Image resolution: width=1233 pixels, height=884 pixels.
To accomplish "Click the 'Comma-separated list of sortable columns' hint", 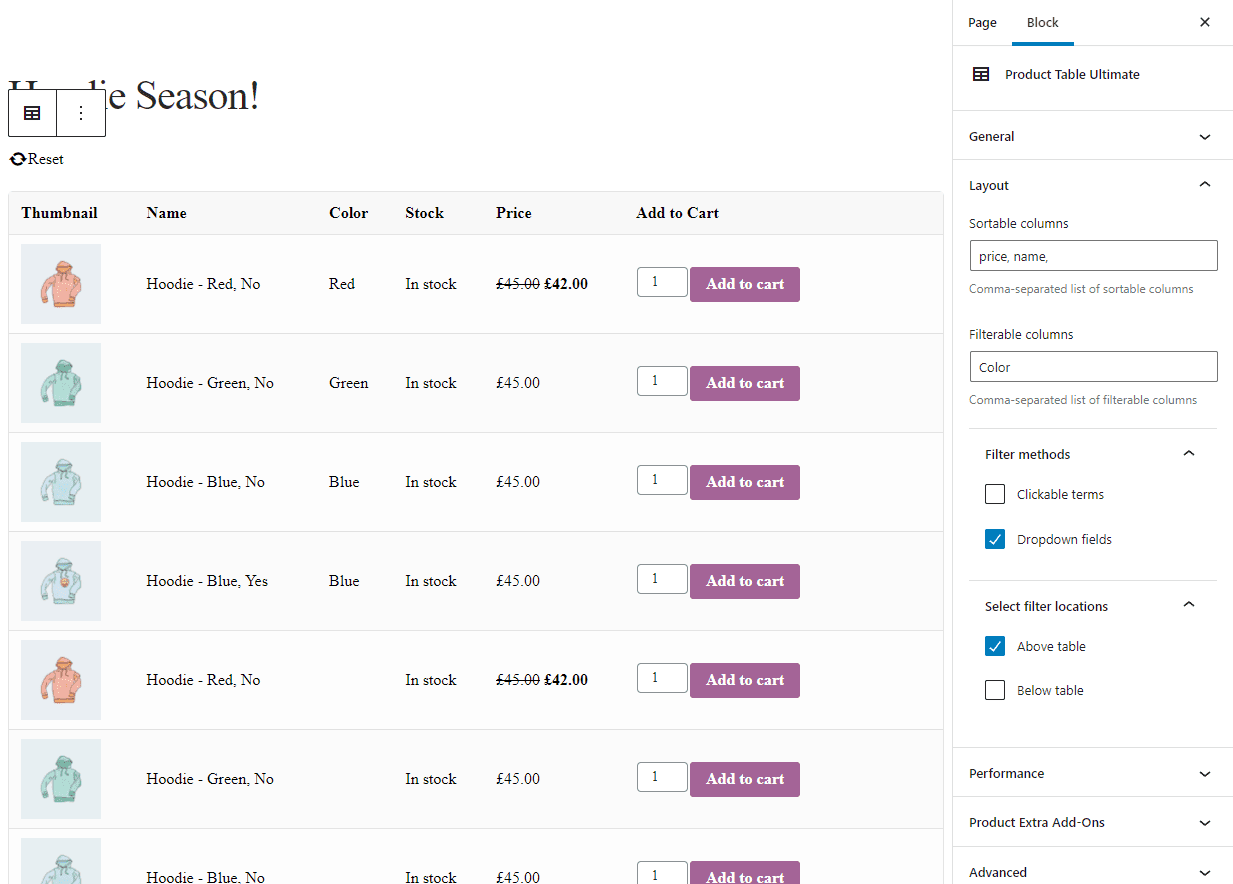I will 1081,289.
